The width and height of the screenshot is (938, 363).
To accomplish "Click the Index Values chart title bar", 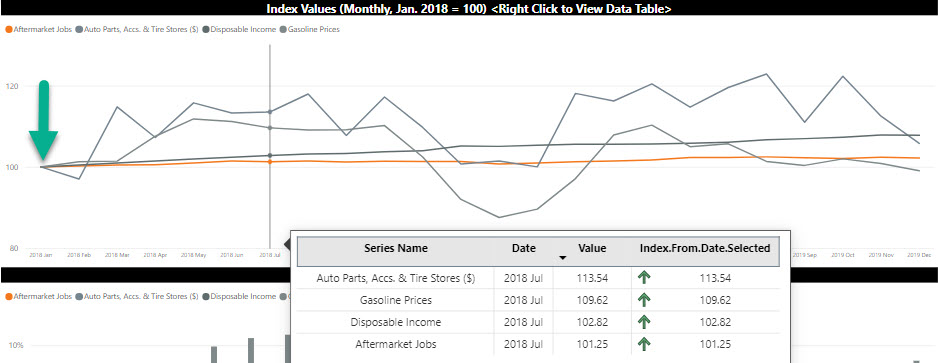I will click(x=469, y=8).
